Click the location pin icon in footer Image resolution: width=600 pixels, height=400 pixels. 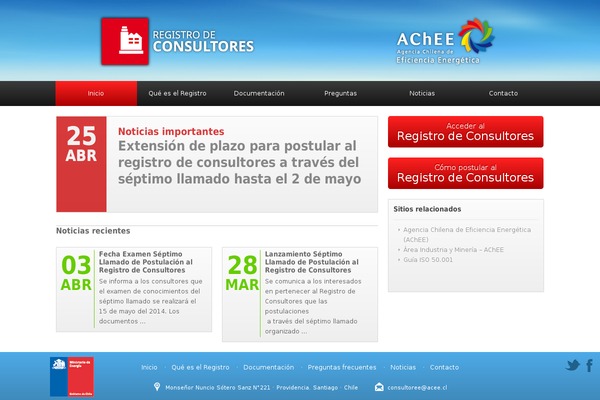157,387
